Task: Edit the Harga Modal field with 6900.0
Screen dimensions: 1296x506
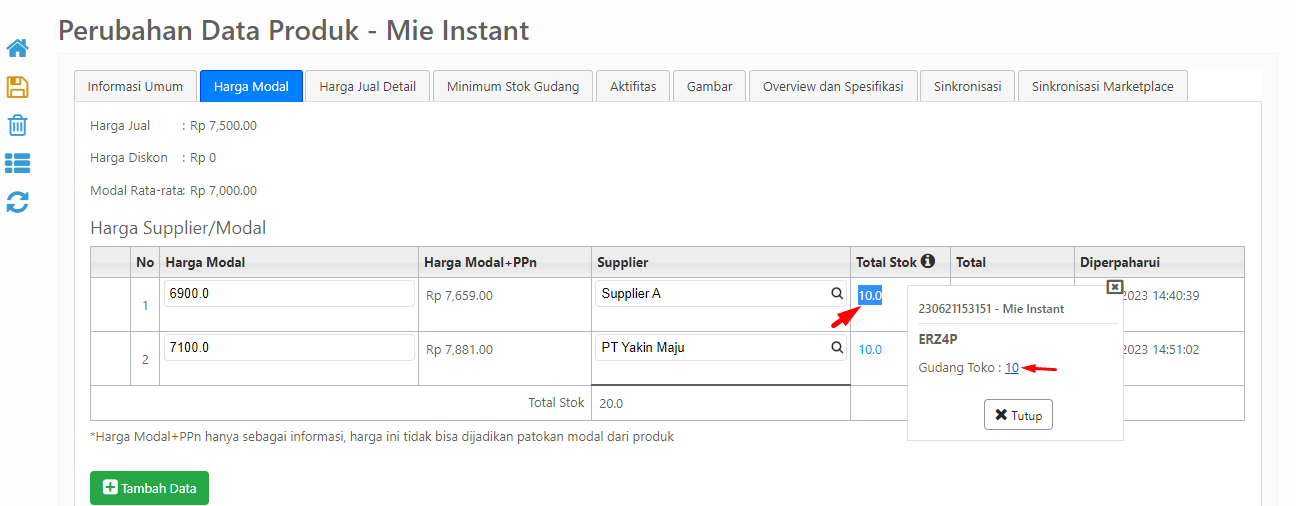Action: point(289,294)
